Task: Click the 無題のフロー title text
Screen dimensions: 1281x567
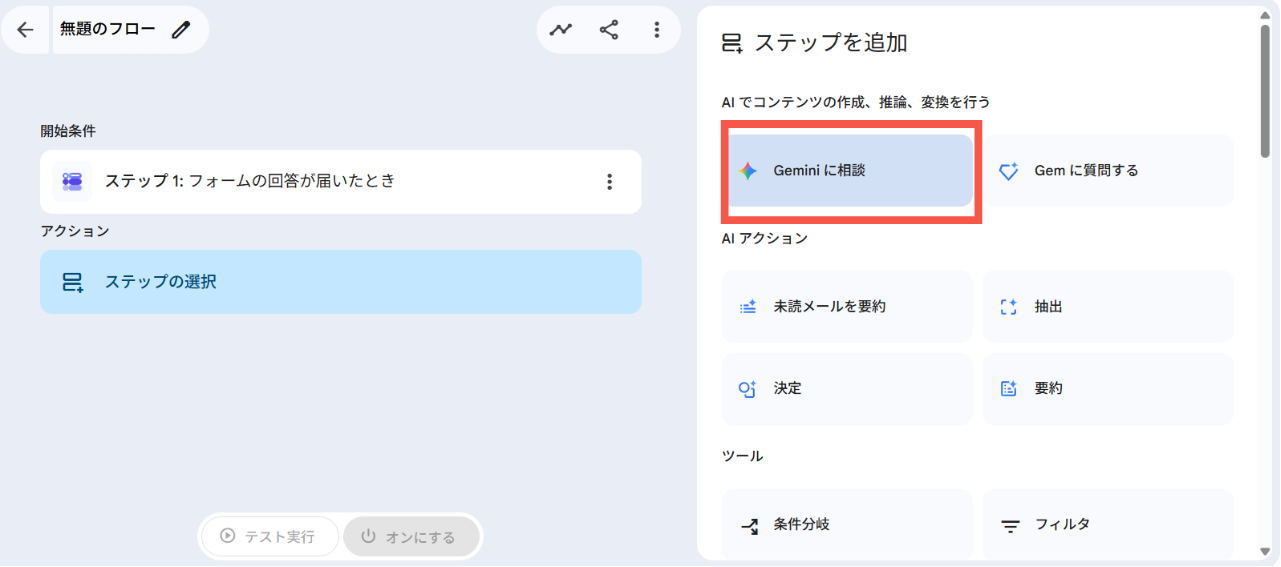Action: pos(108,29)
